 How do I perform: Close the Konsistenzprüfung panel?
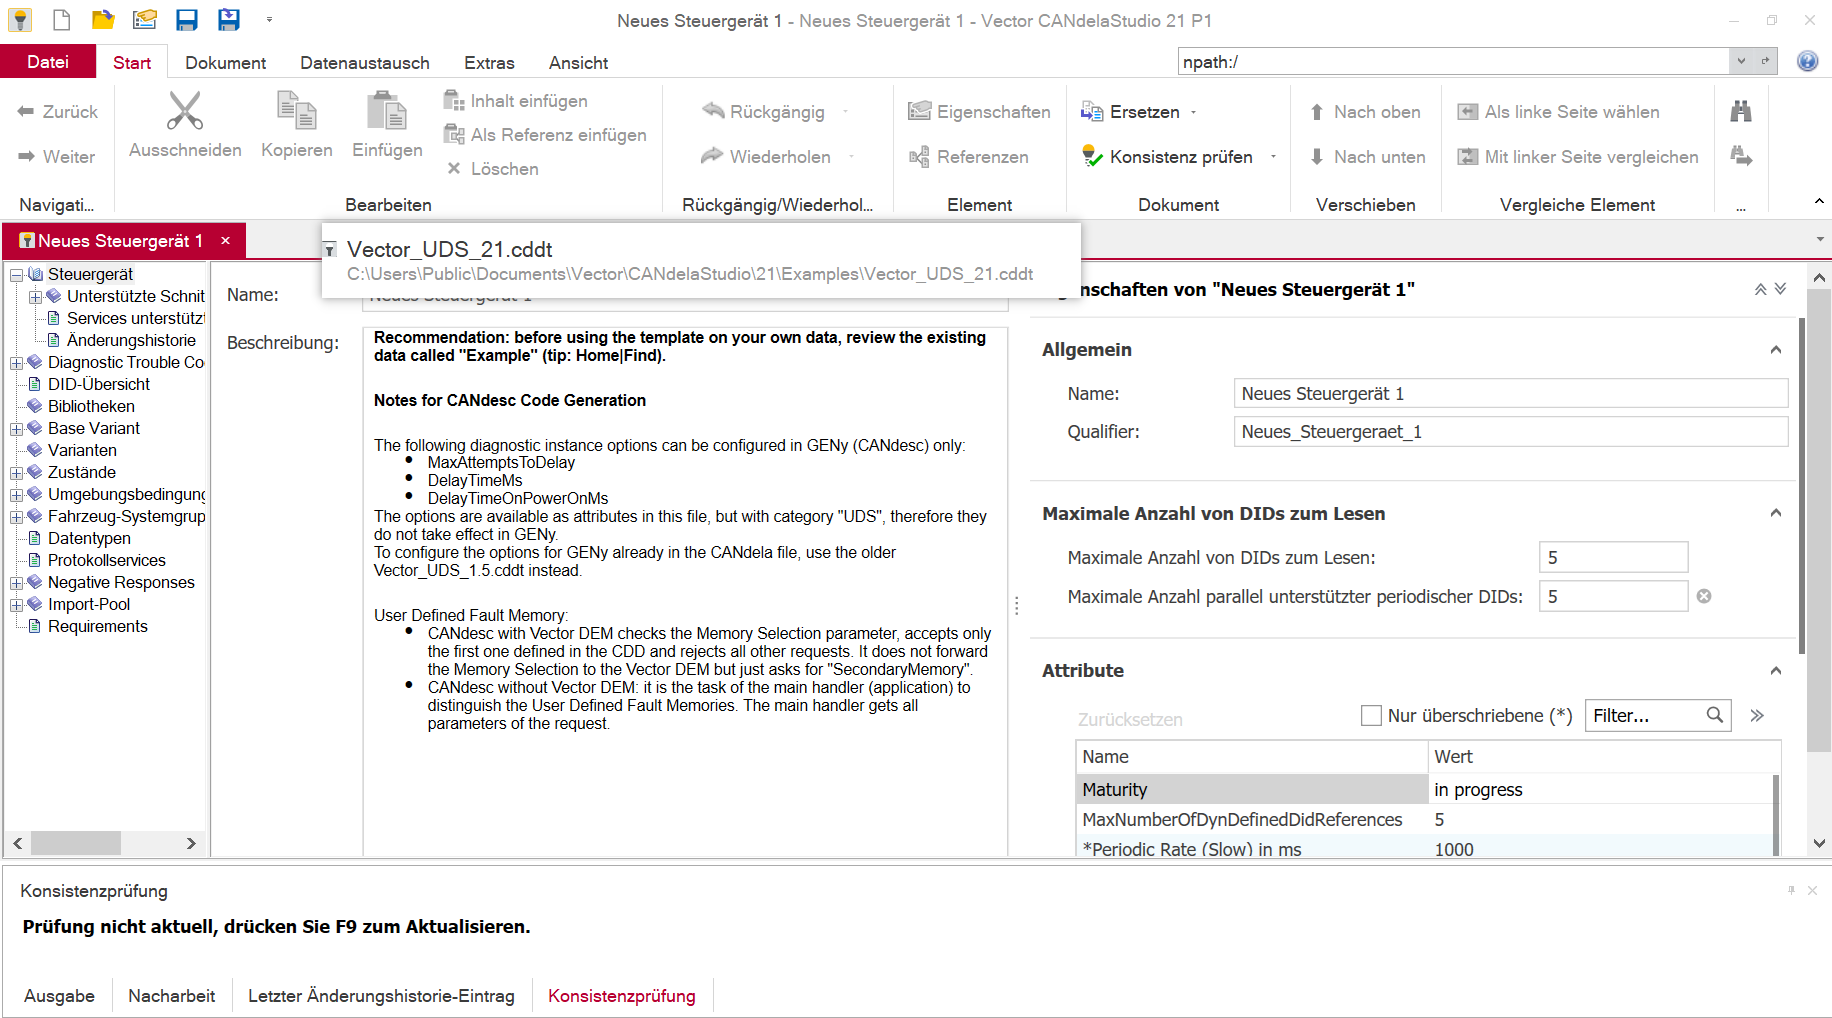(x=1812, y=890)
